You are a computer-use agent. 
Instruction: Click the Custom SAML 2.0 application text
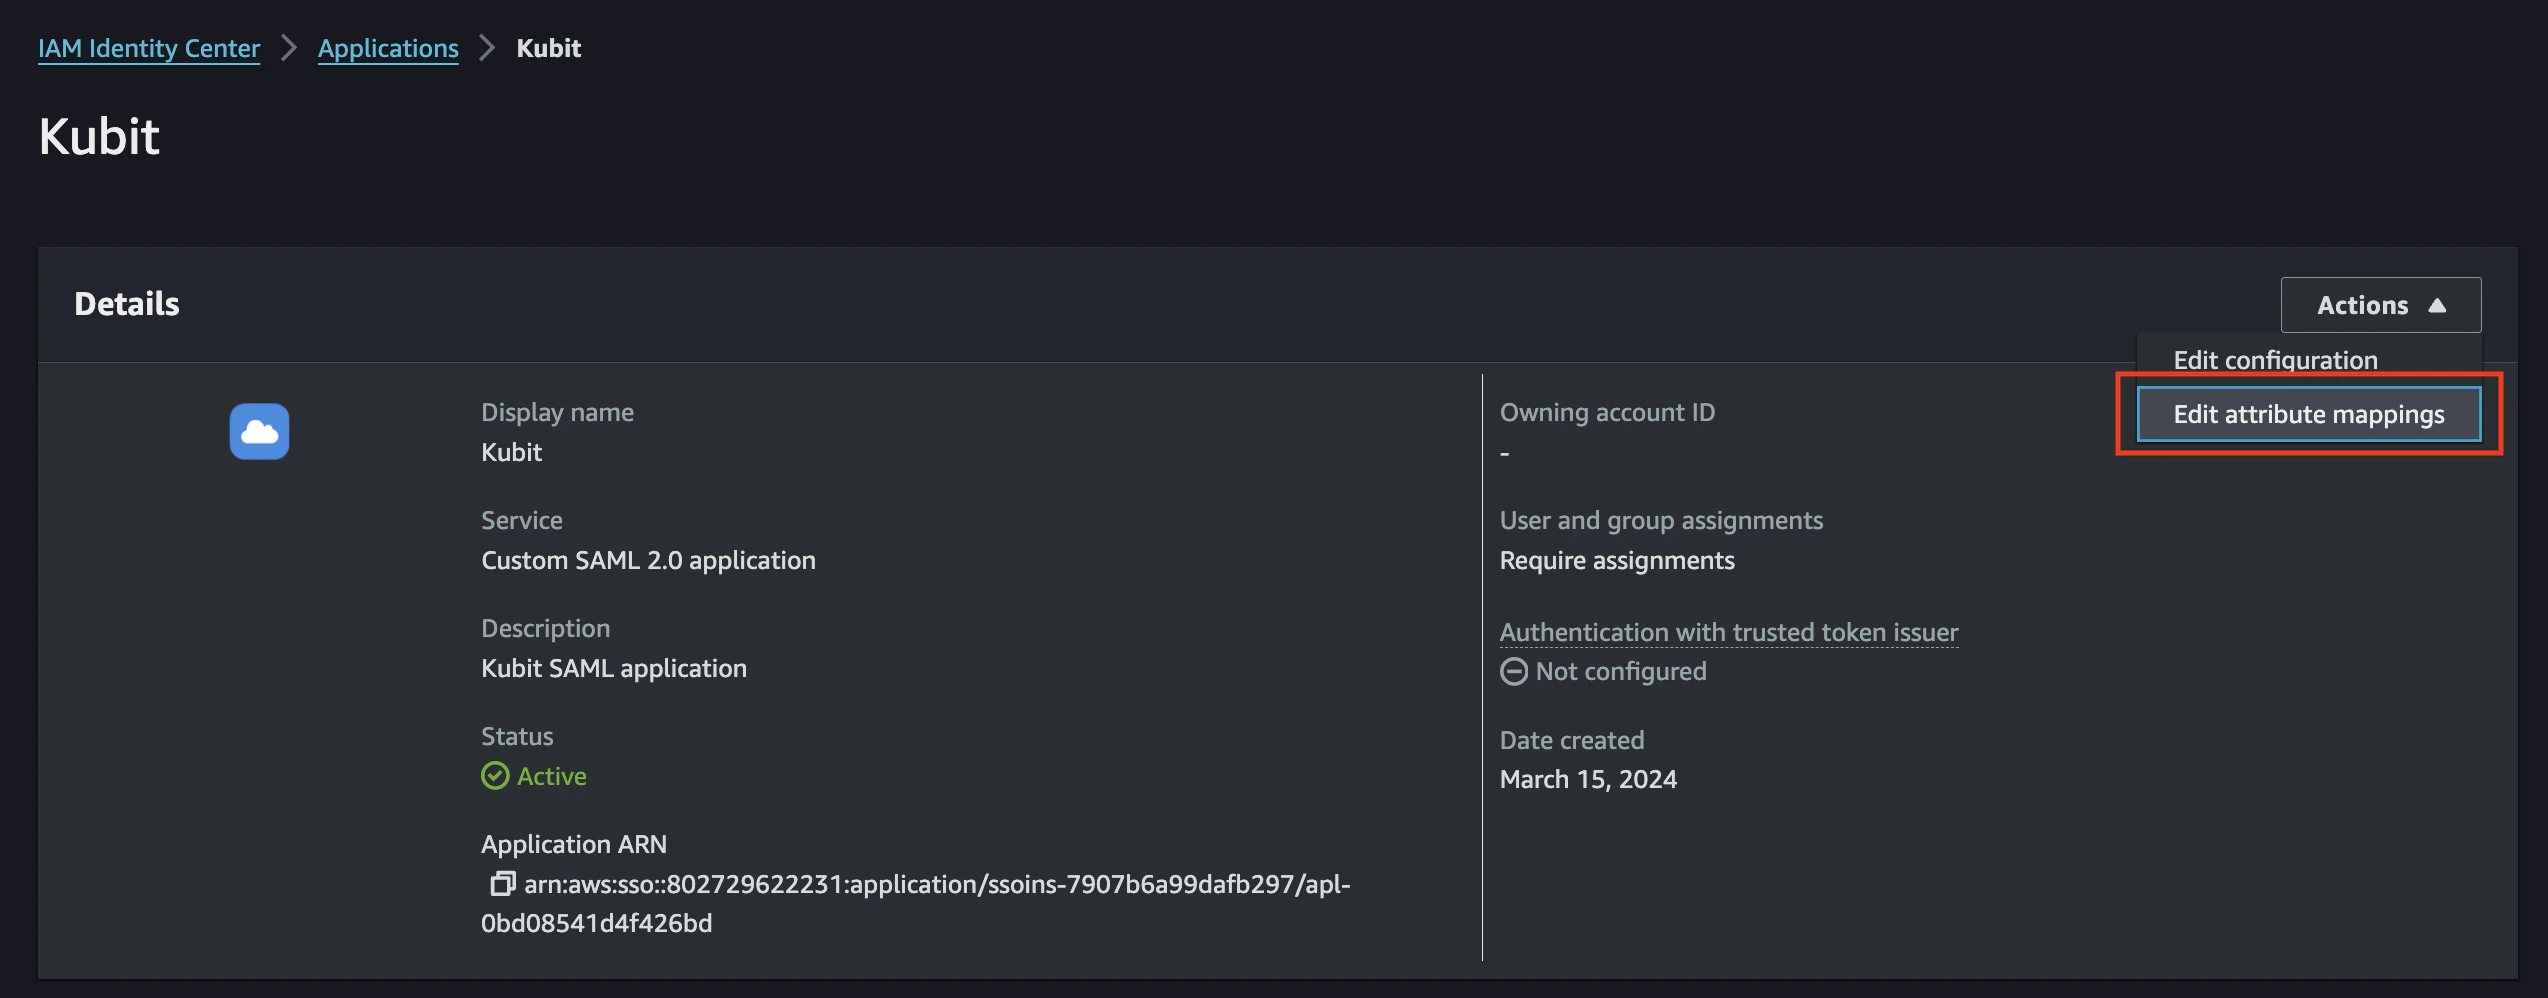(648, 560)
